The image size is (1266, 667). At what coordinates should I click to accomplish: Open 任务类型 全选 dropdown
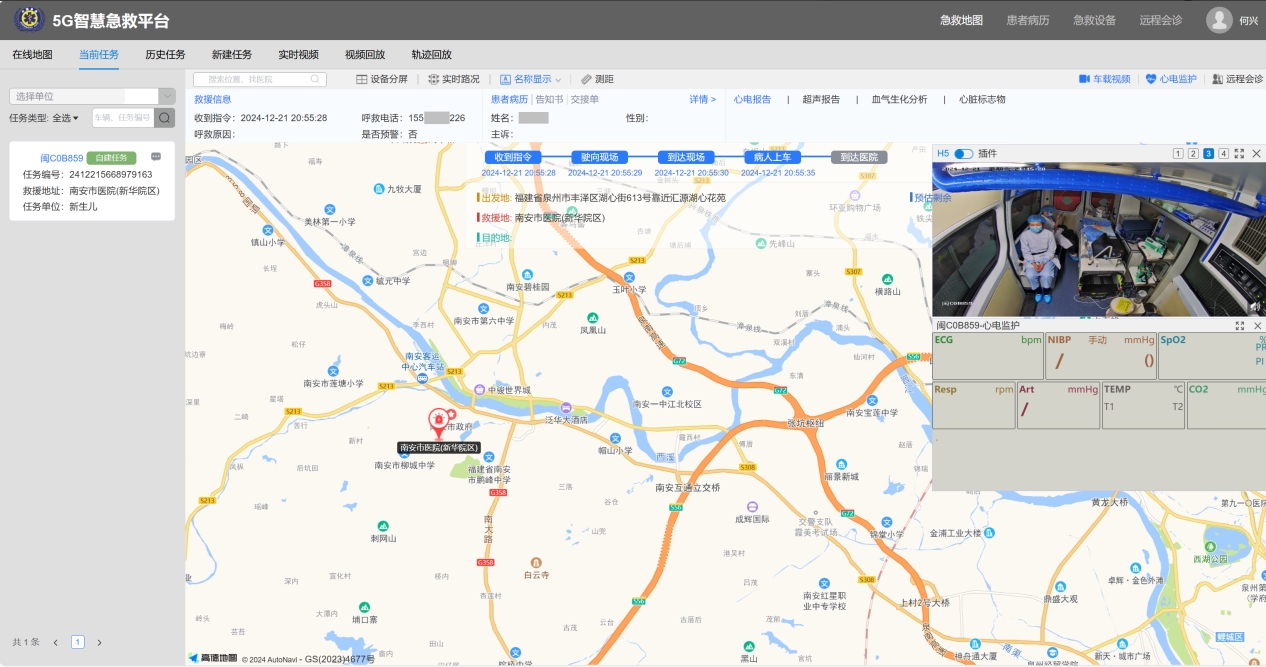tap(66, 118)
